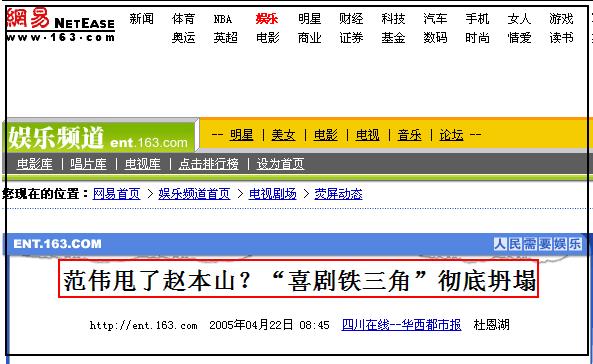Screen dimensions: 593x364
Task: Click the http://ent.163.com URL text
Action: pos(143,325)
